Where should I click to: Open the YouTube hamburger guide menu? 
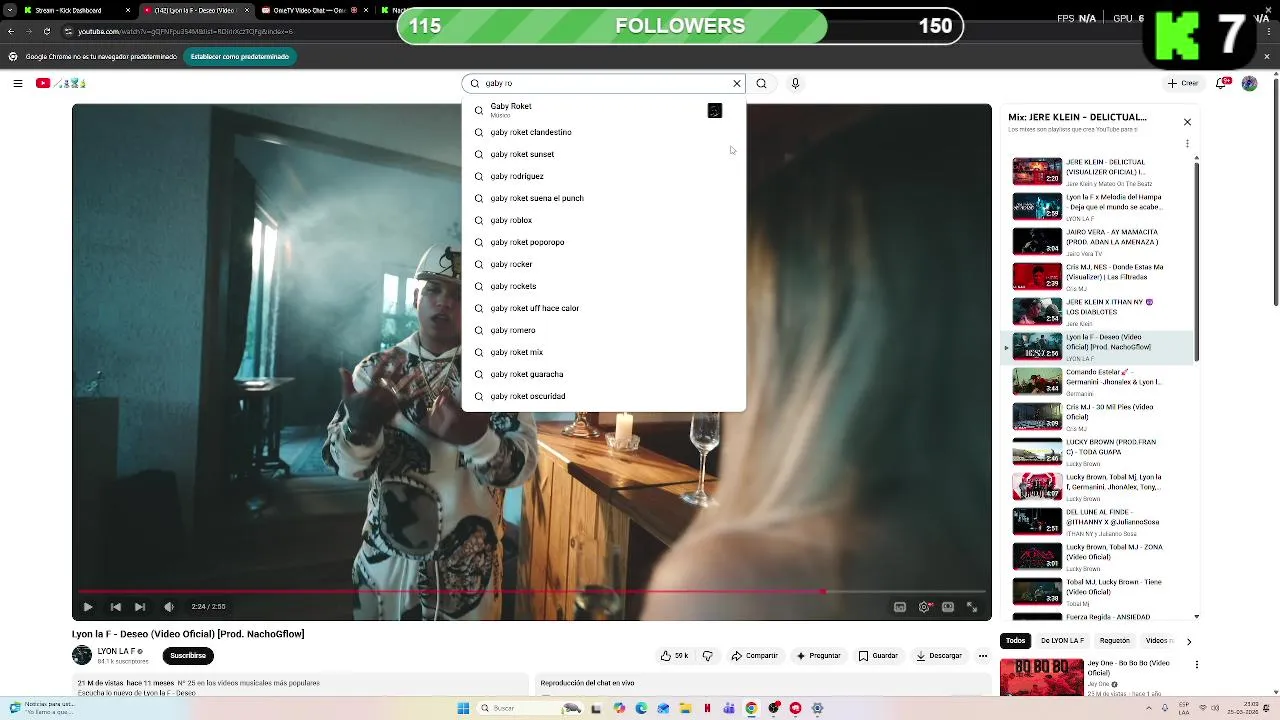click(18, 84)
